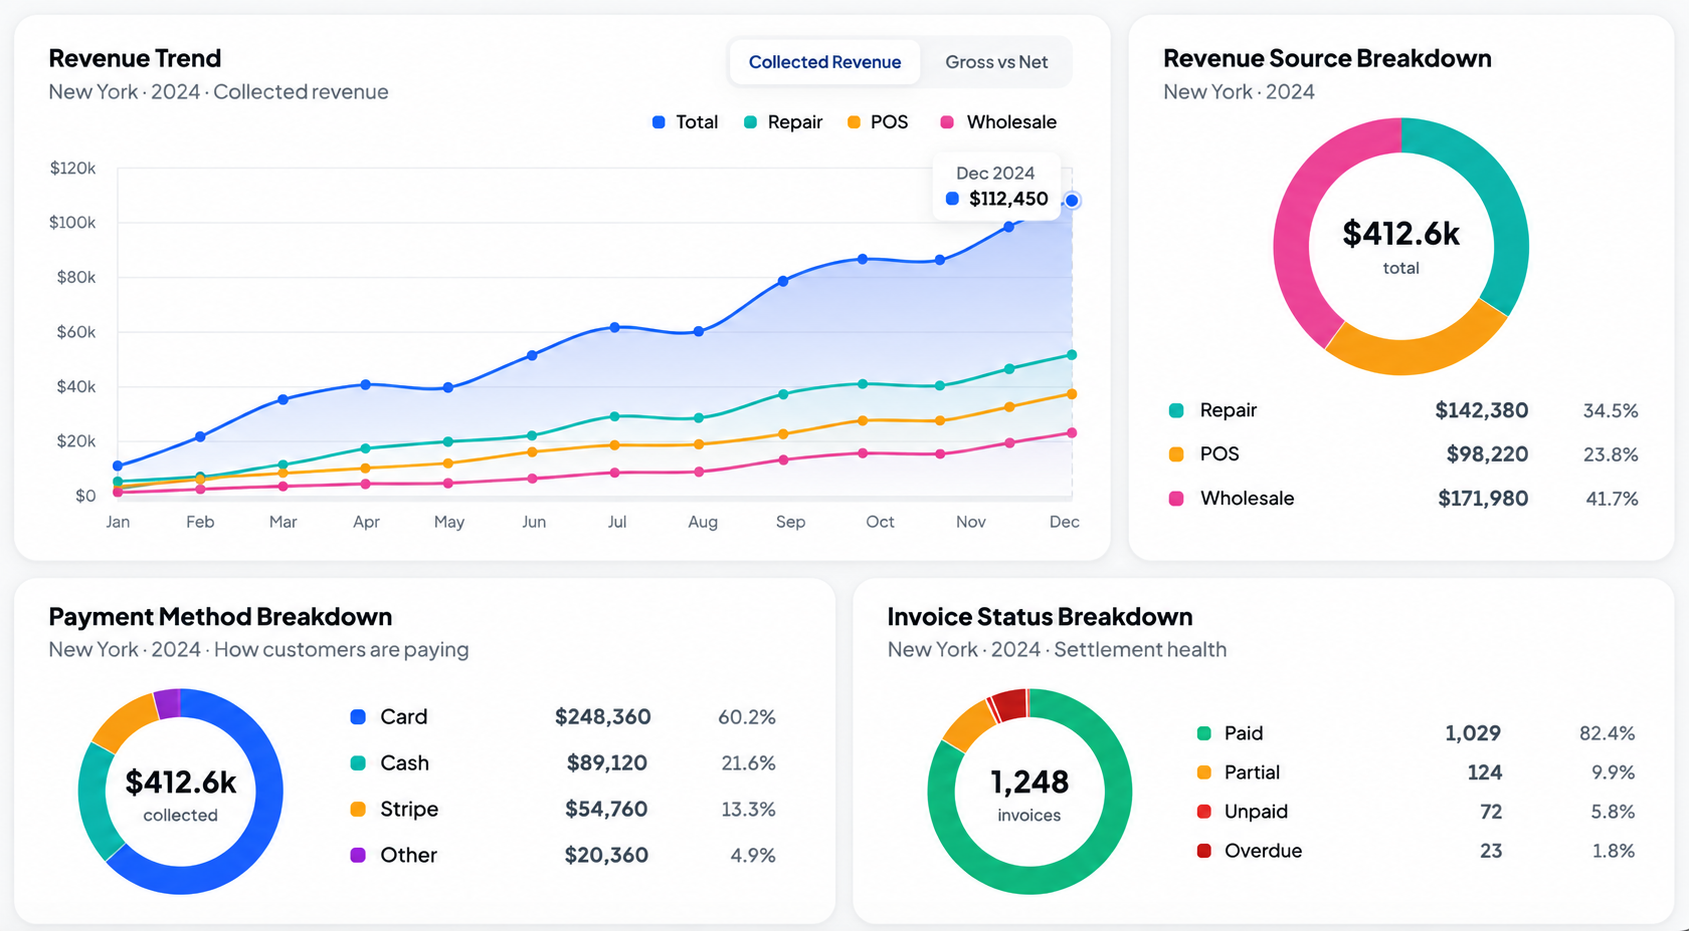
Task: Select the $171,980 Wholesale amount
Action: point(1483,498)
